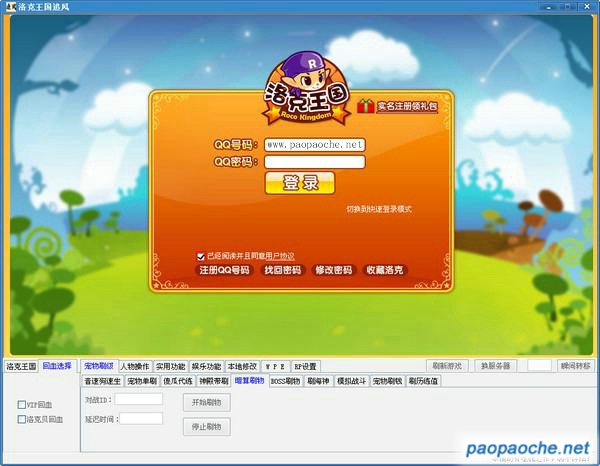The height and width of the screenshot is (466, 600).
Task: Open the 宠物刷级 tab
Action: pos(99,366)
